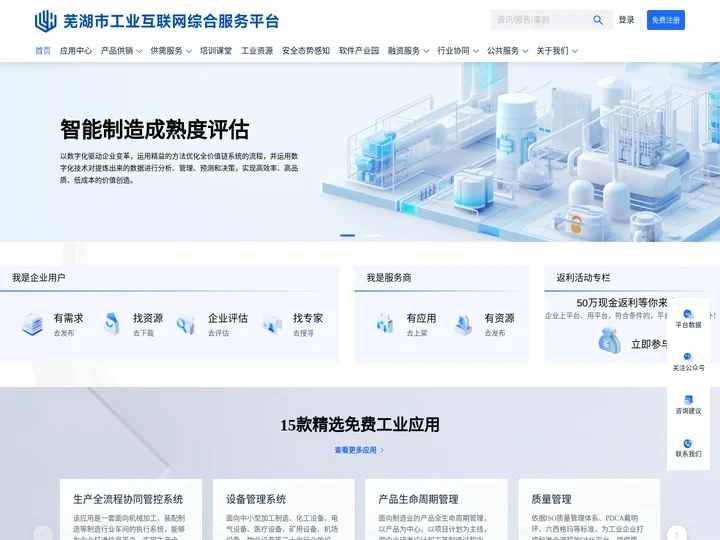The height and width of the screenshot is (540, 720).
Task: Open 质量管理 card
Action: 589,510
